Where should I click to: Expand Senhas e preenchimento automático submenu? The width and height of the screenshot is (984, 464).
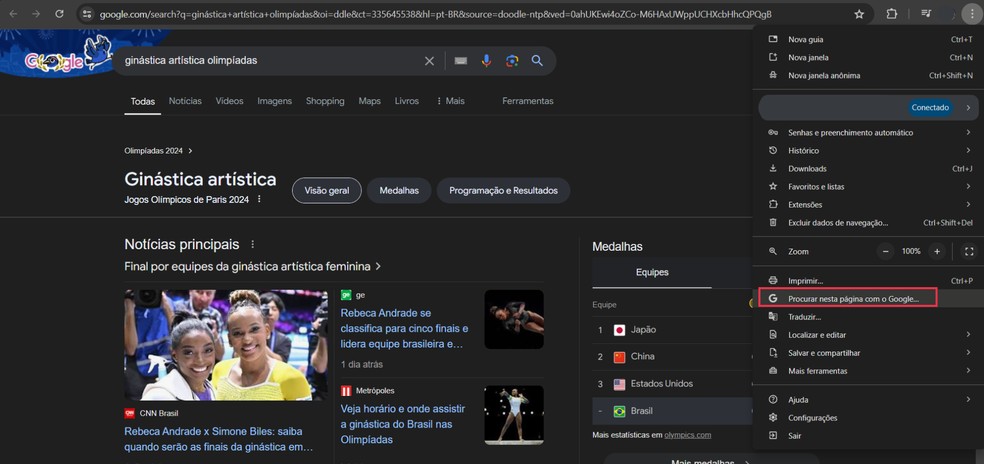click(x=869, y=132)
